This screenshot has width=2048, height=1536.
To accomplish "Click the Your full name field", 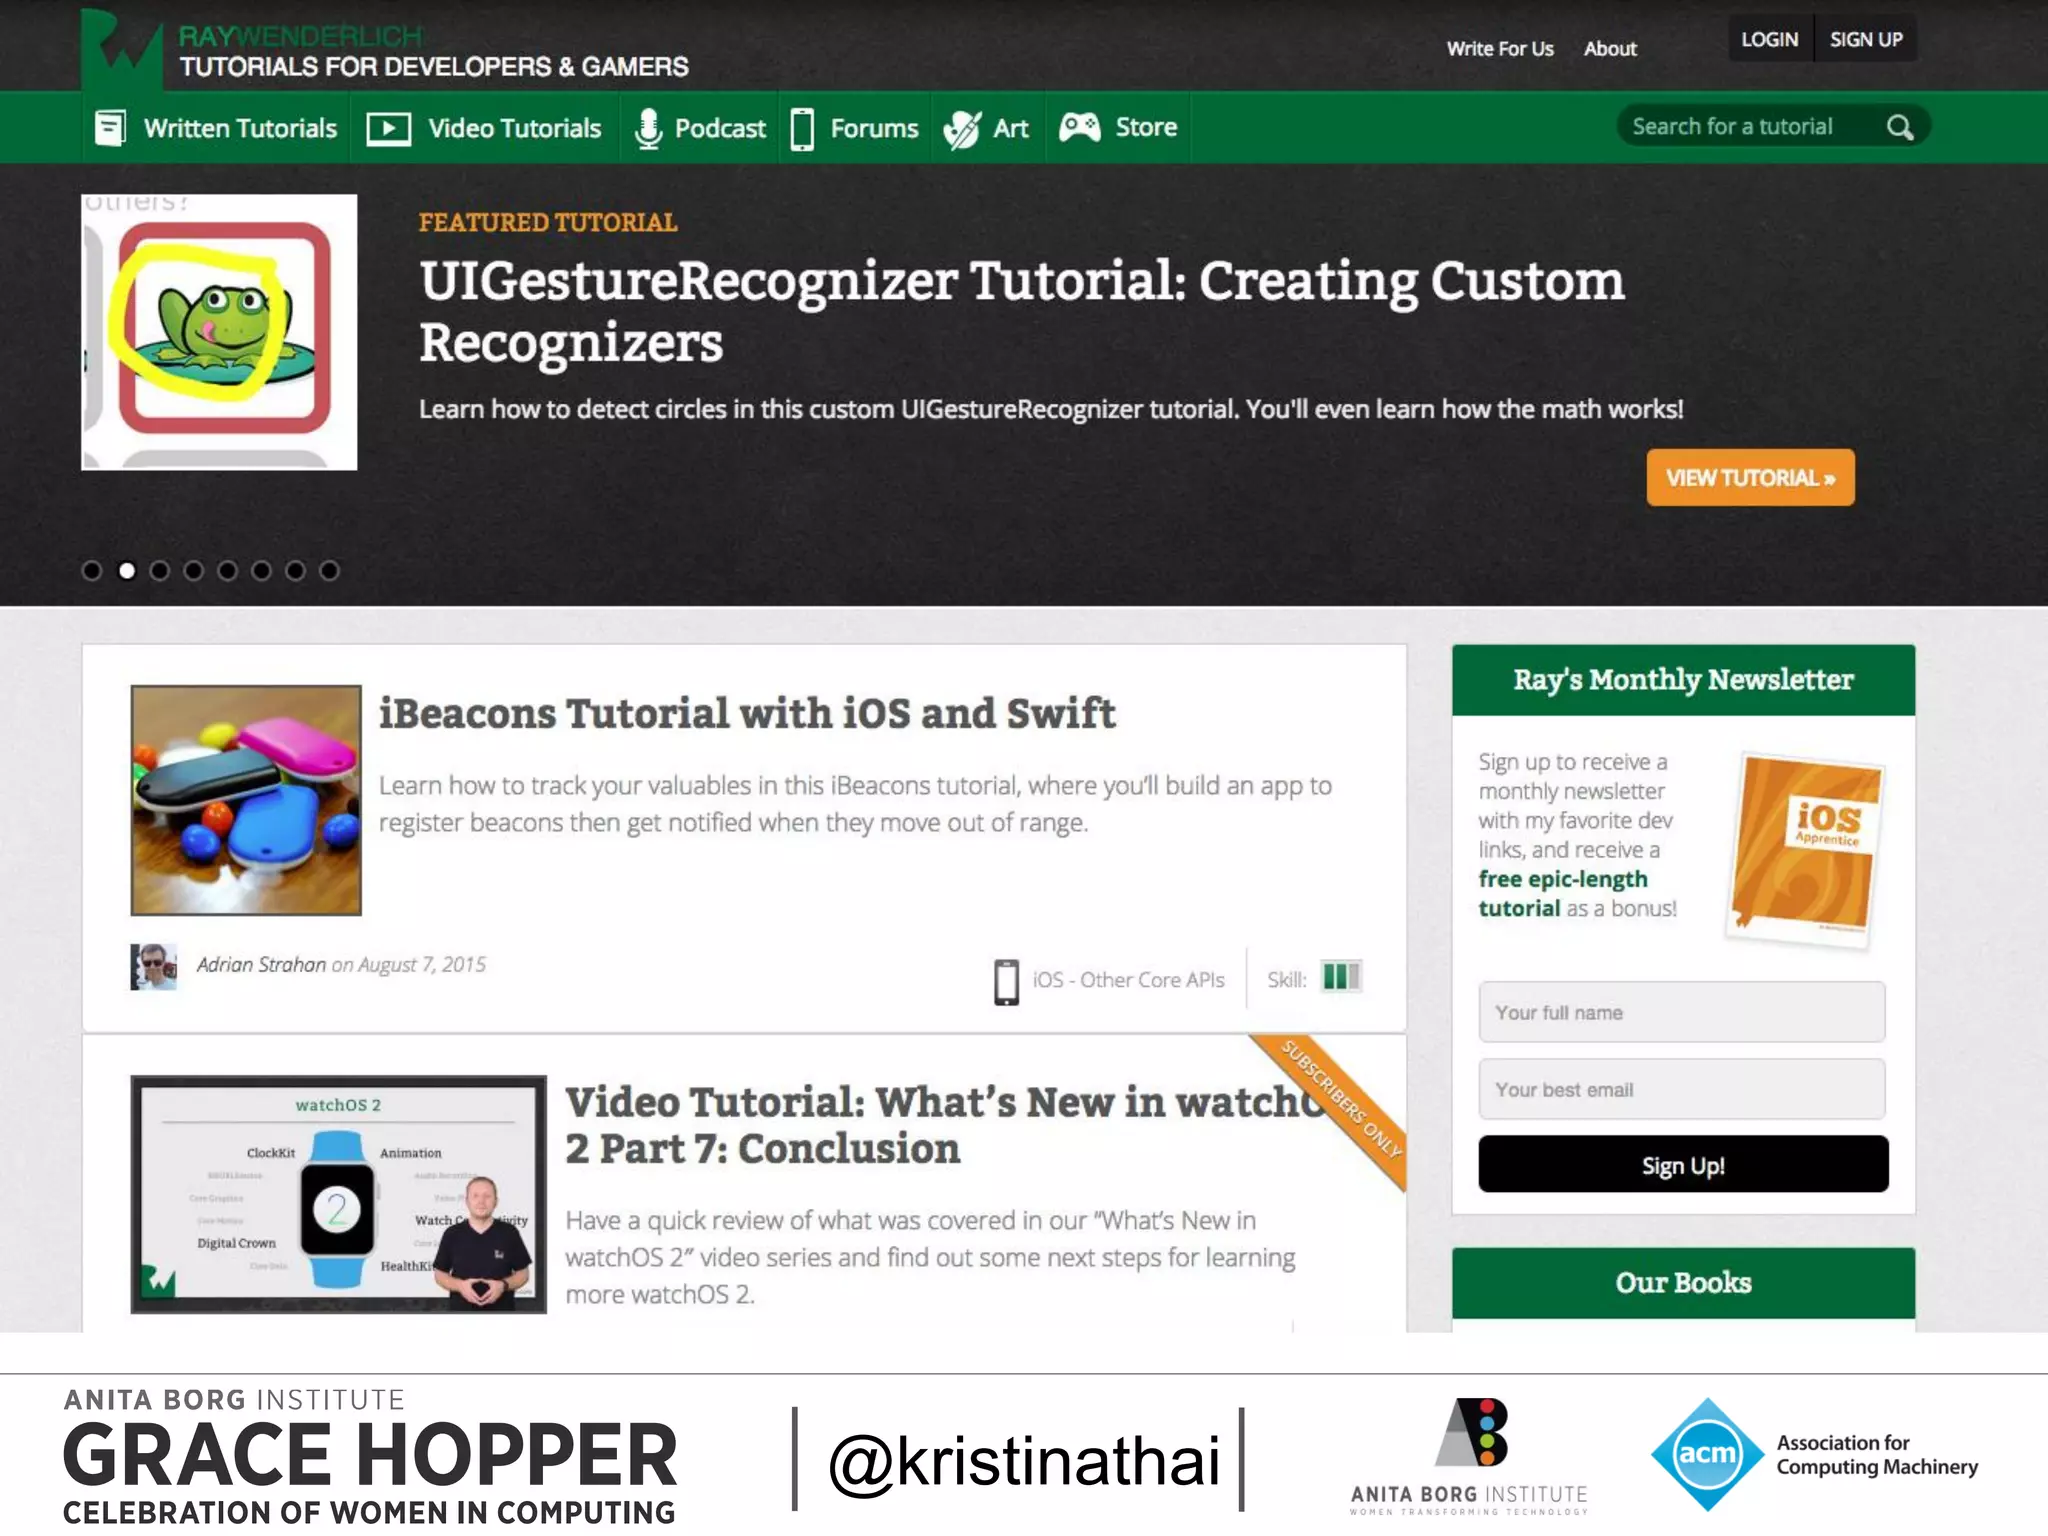I will pyautogui.click(x=1682, y=1012).
